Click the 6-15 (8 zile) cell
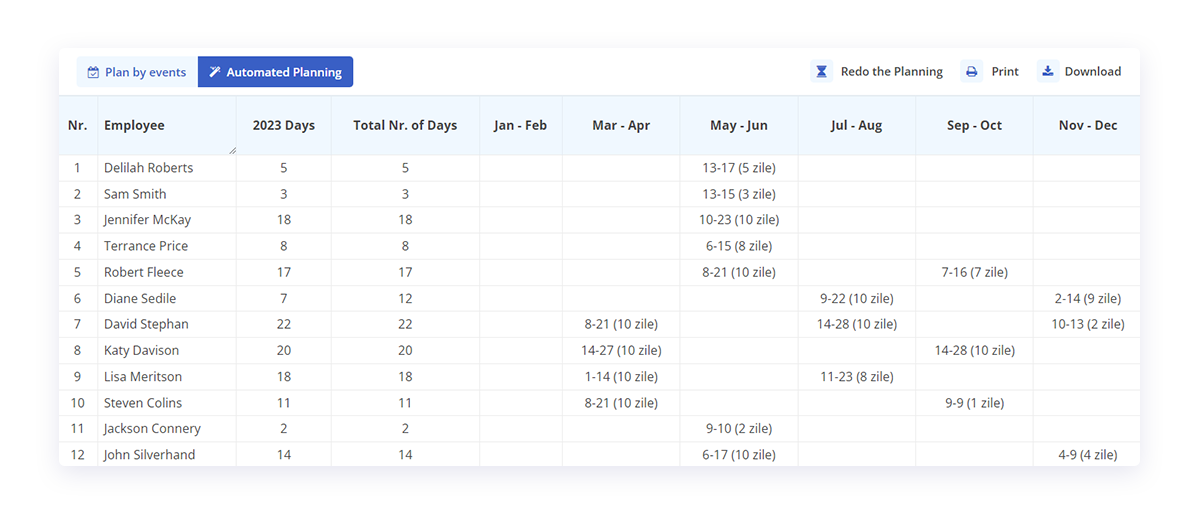 [739, 246]
